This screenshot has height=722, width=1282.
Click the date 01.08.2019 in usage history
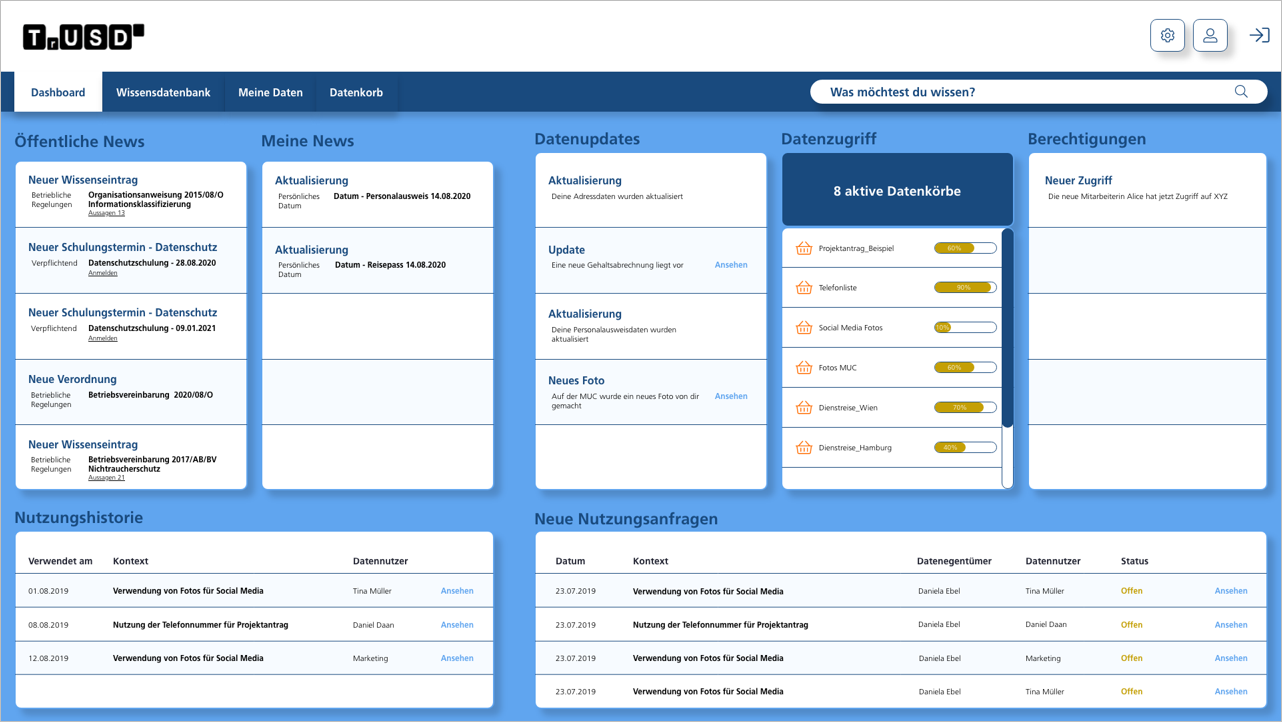[48, 591]
